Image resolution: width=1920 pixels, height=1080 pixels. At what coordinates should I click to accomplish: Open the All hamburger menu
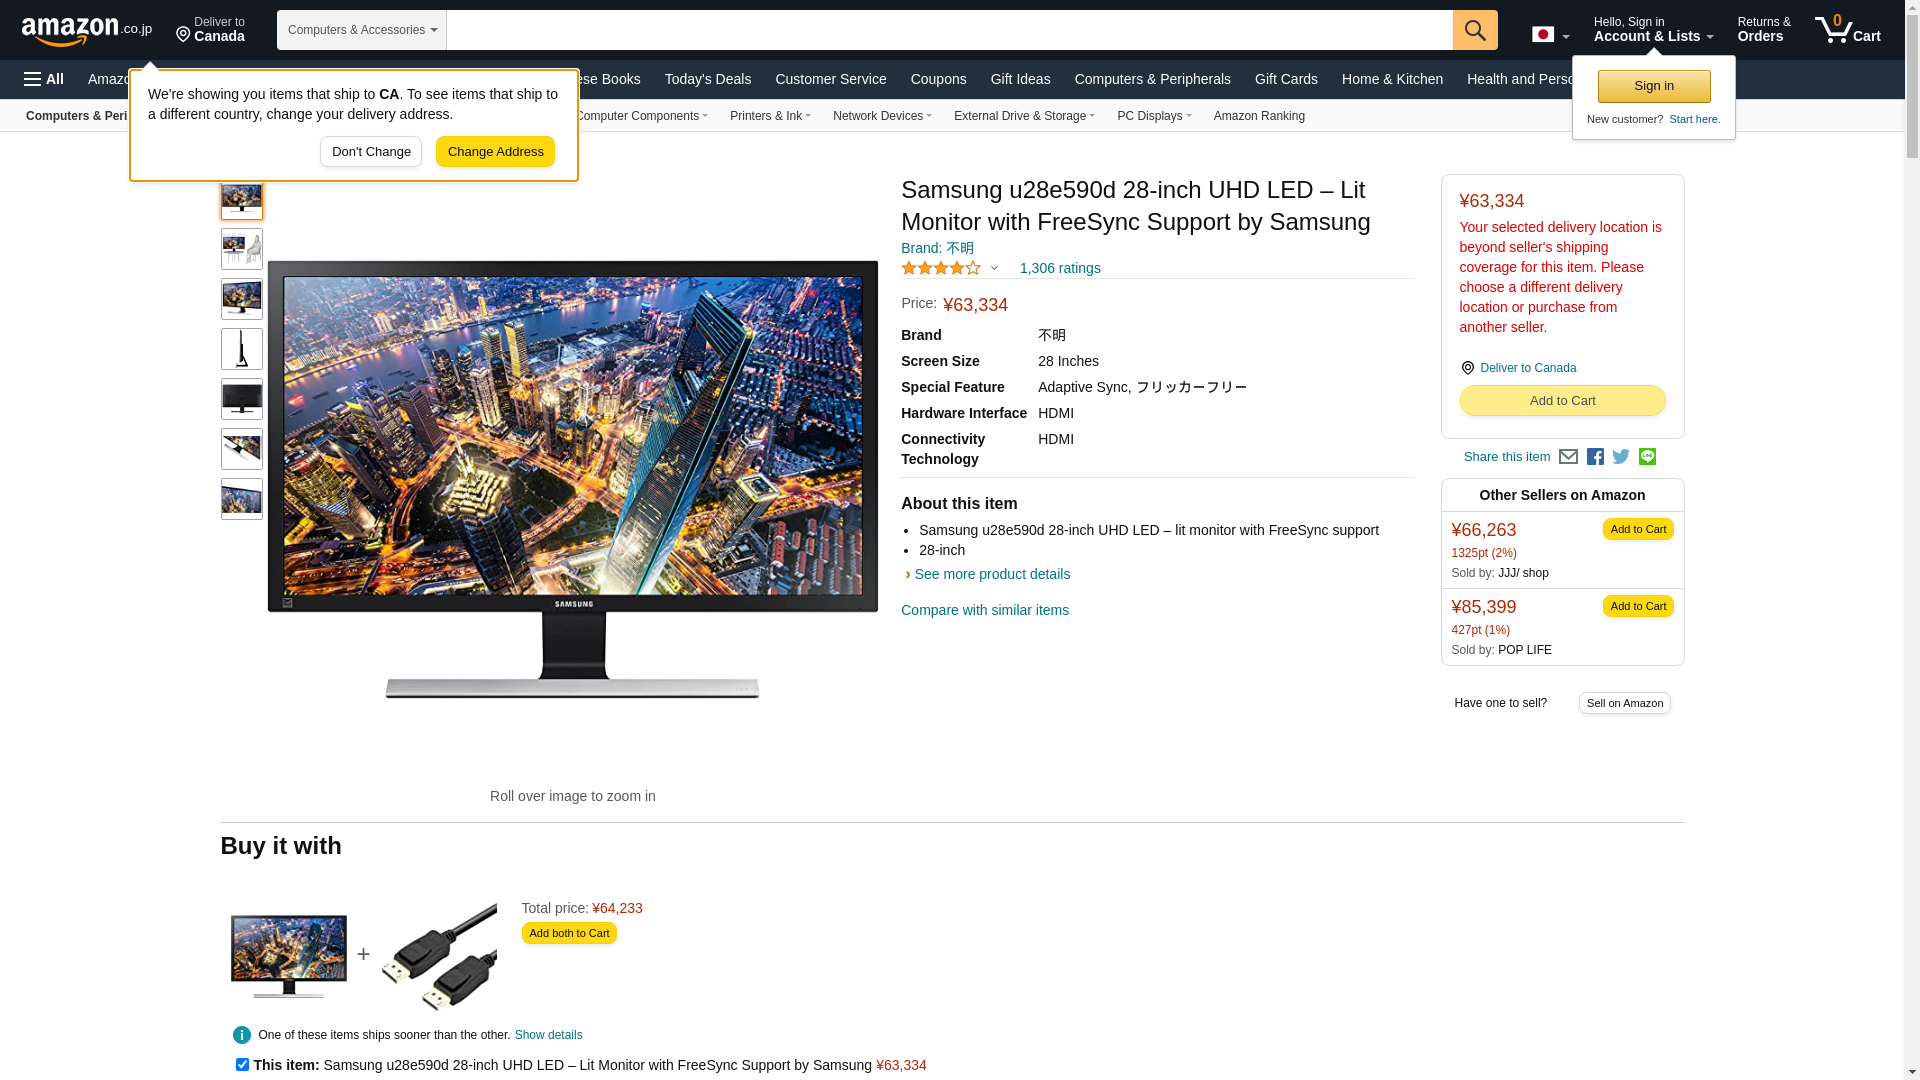coord(44,79)
